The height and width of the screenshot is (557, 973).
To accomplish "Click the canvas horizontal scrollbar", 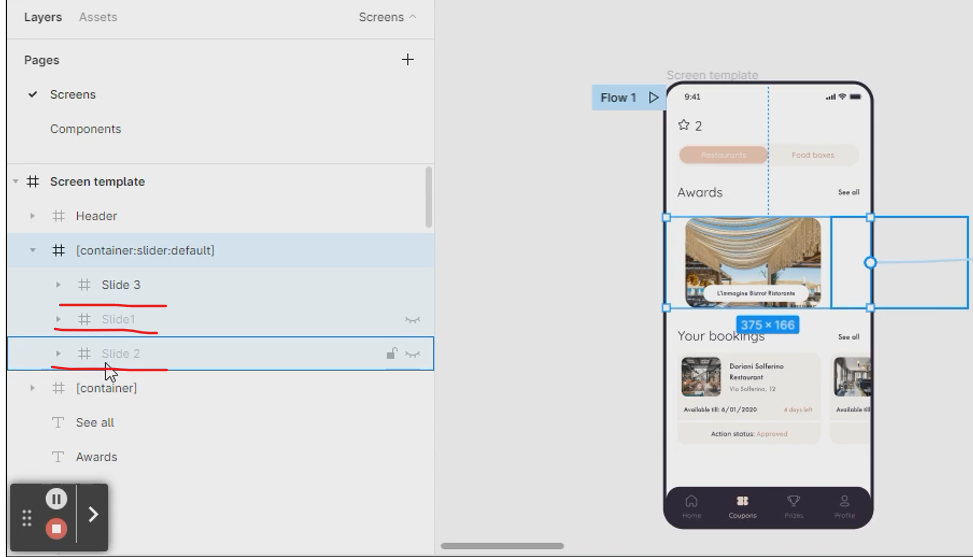I will [x=503, y=546].
